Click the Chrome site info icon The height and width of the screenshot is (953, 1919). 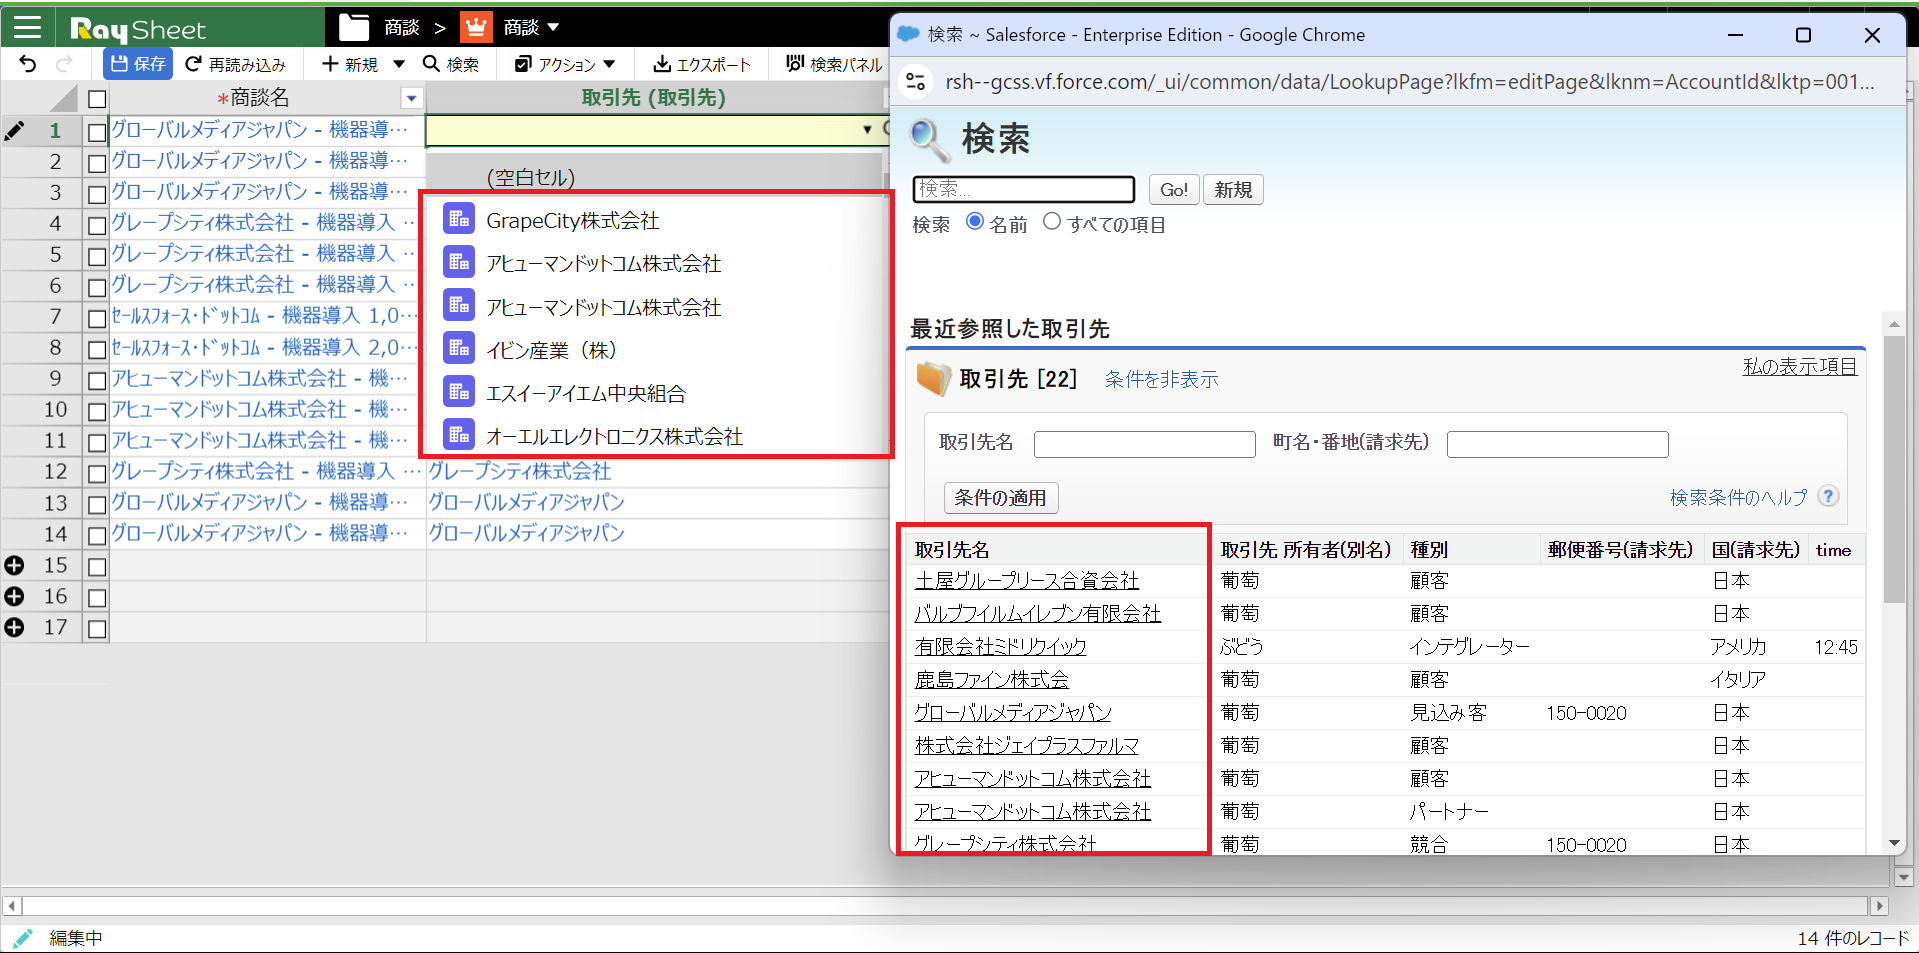coord(915,82)
